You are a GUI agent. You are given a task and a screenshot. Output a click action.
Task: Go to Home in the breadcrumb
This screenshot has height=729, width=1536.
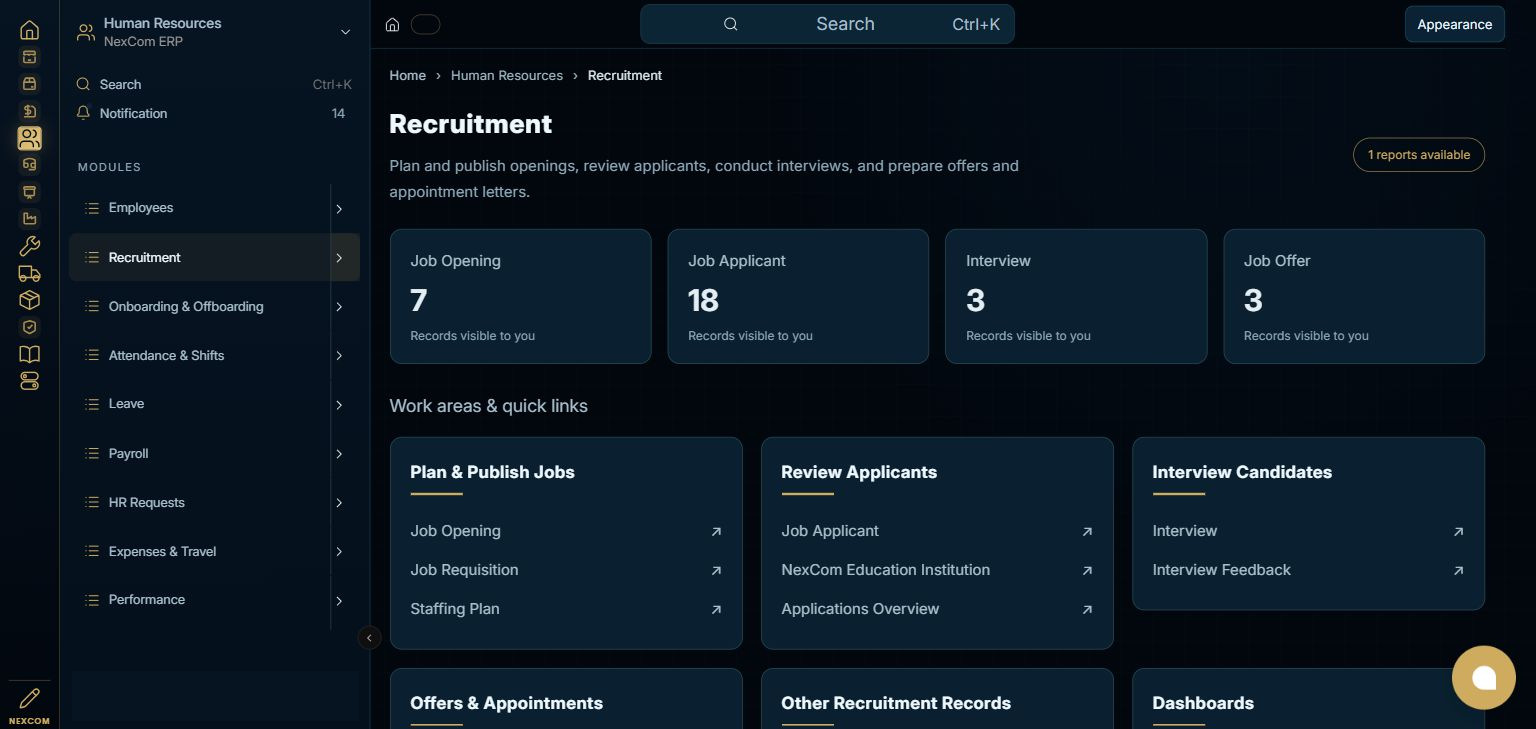click(407, 75)
